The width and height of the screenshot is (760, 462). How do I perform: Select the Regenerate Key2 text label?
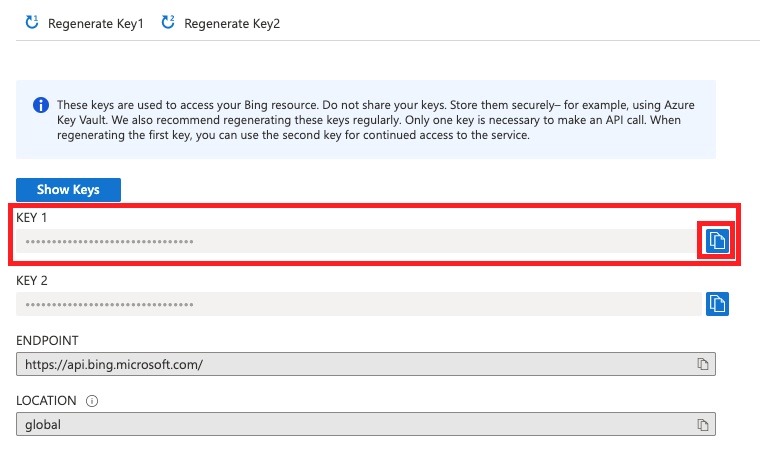point(232,24)
